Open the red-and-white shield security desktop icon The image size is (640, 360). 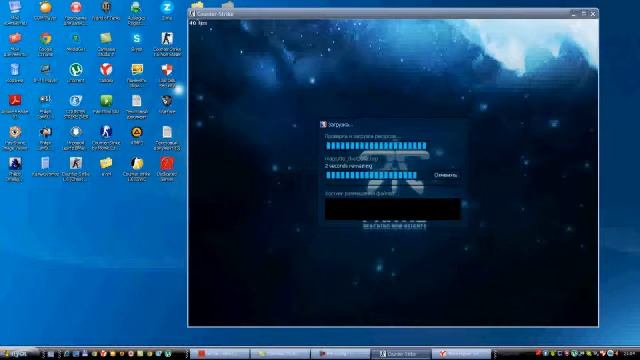167,75
